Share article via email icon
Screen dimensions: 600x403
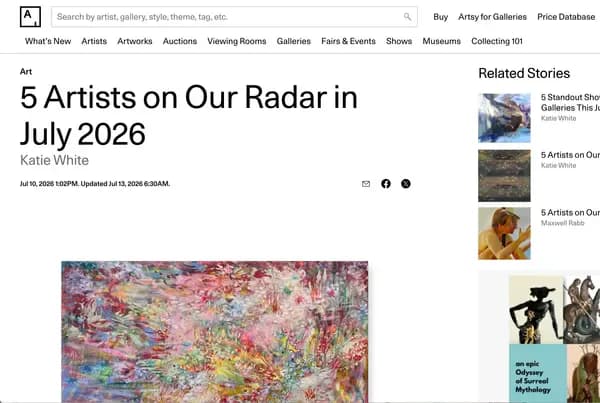pos(366,184)
